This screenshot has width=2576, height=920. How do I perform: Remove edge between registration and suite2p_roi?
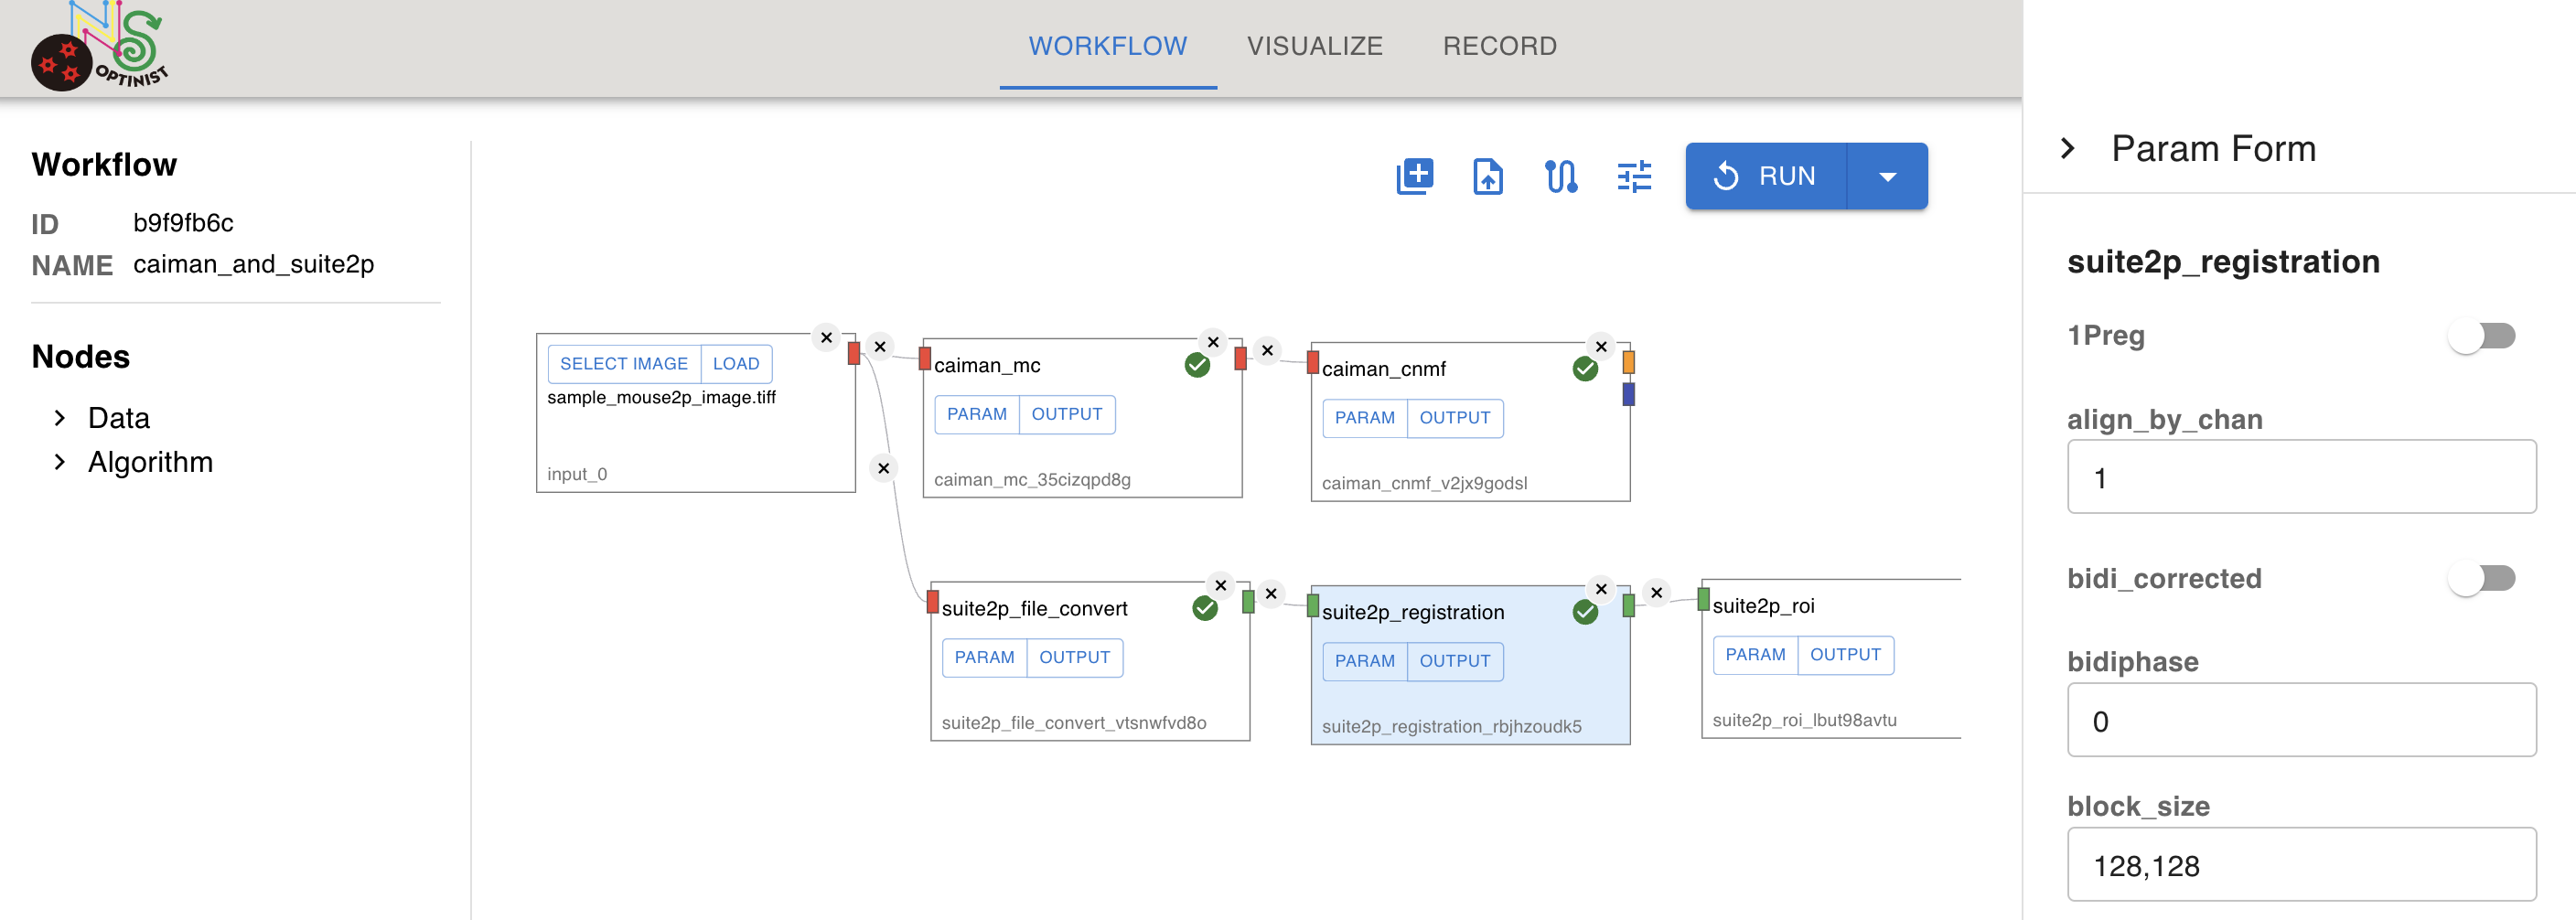pyautogui.click(x=1657, y=593)
